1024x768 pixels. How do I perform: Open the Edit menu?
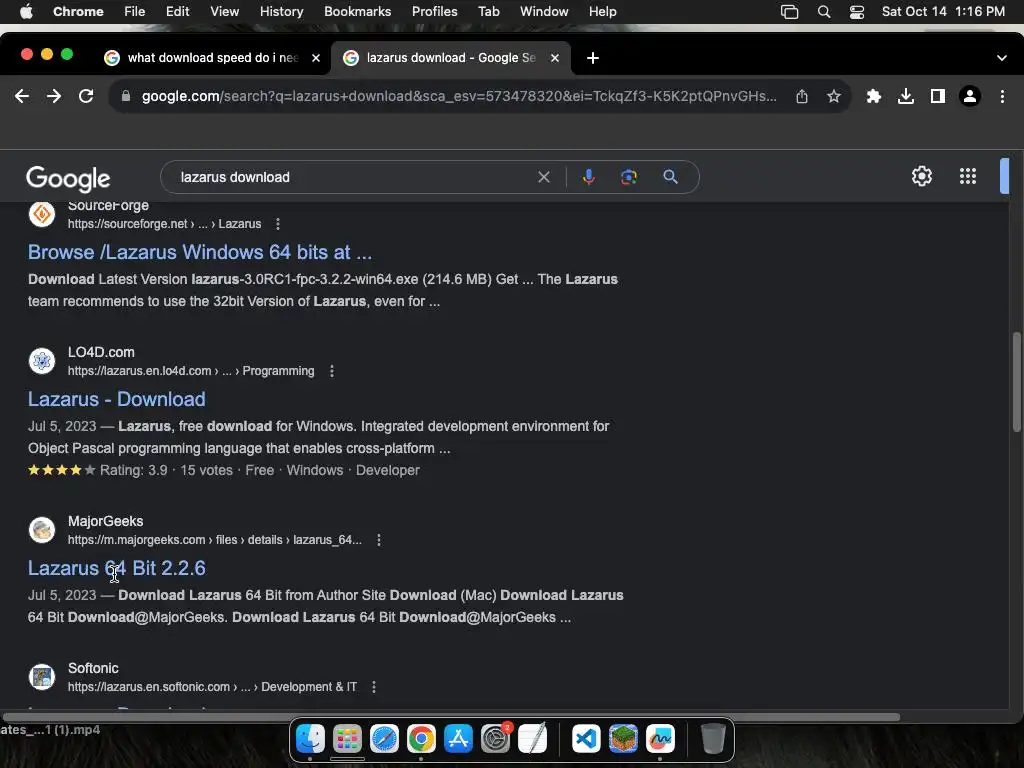(x=177, y=11)
